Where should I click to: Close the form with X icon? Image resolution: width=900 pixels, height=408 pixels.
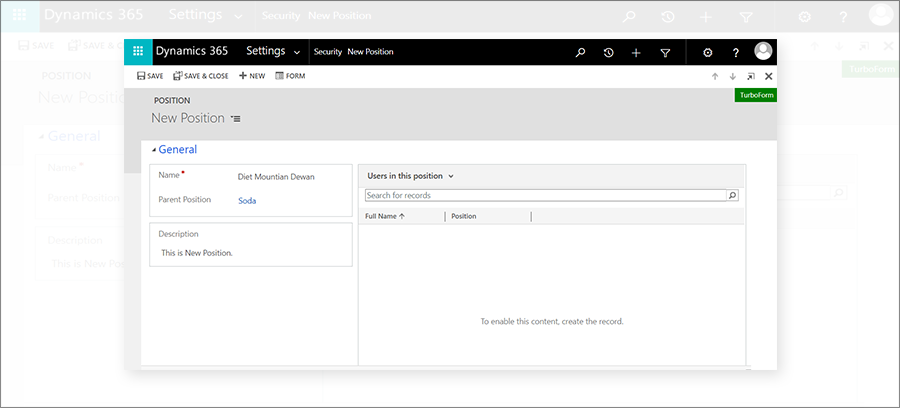pos(769,76)
